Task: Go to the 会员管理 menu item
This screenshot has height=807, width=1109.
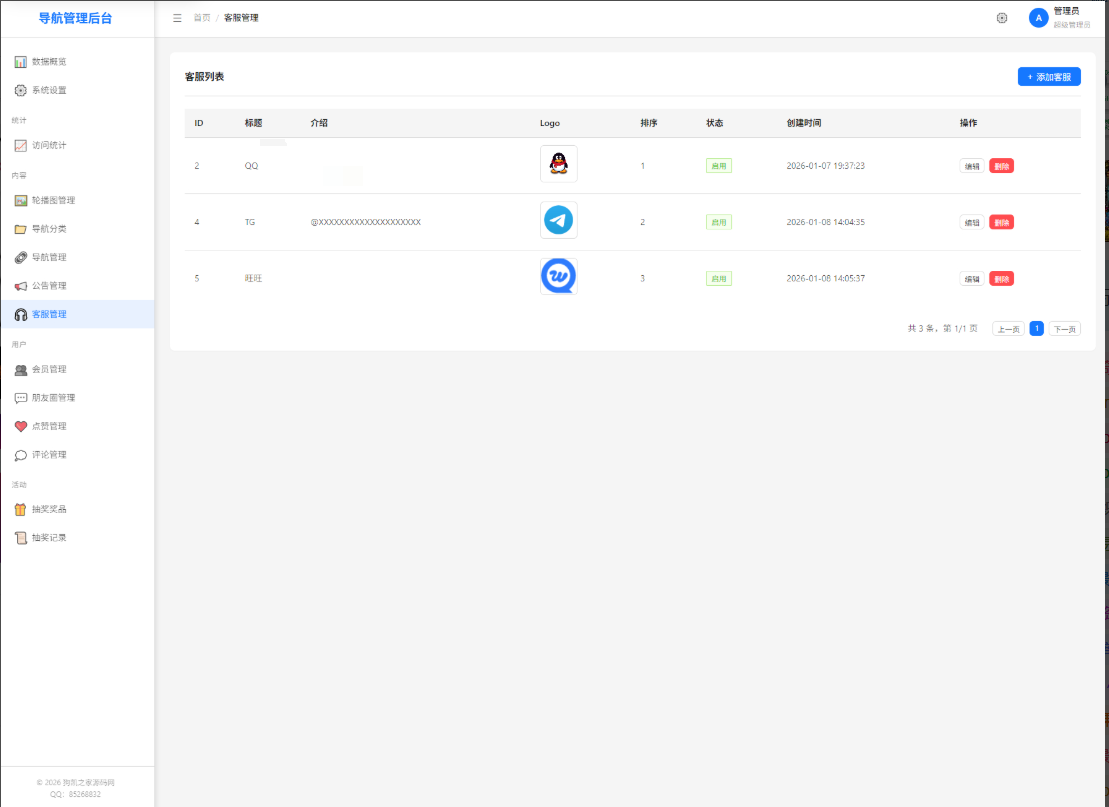Action: point(48,369)
